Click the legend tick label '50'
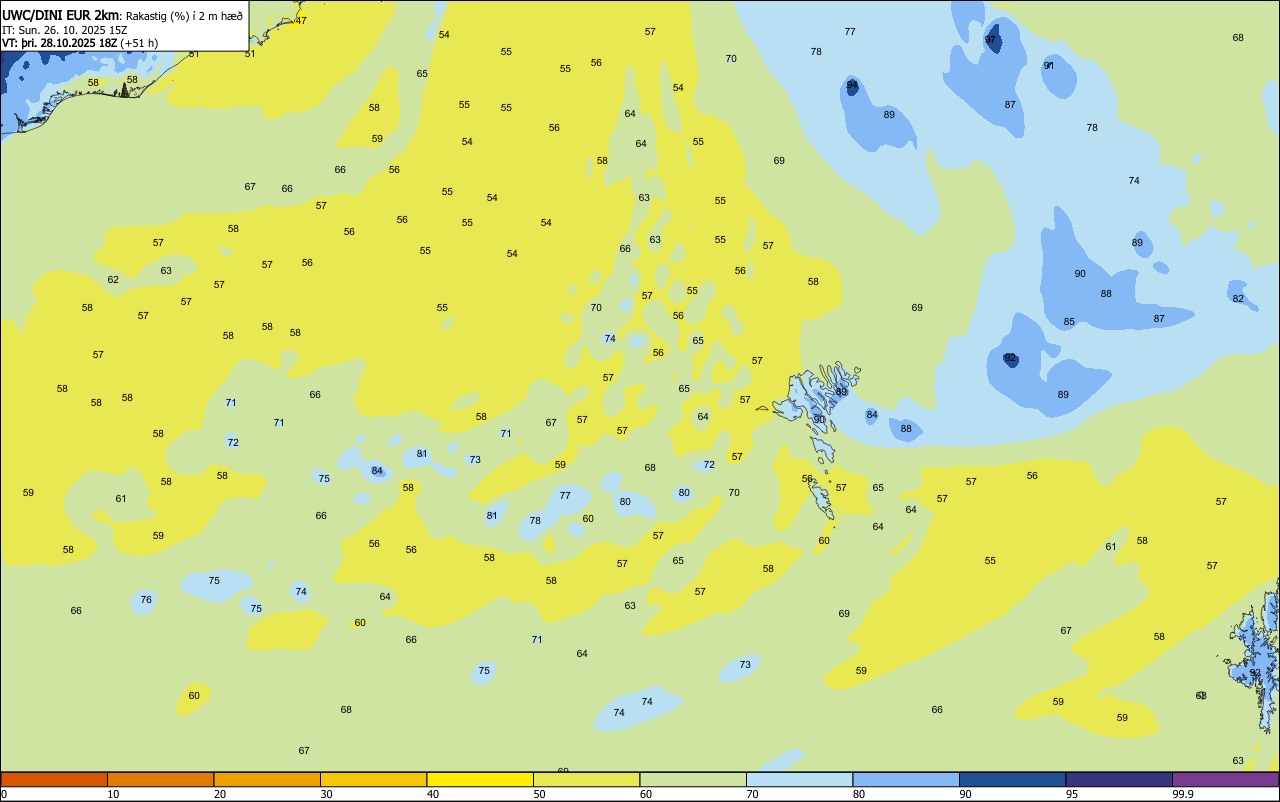This screenshot has height=802, width=1280. pos(539,794)
